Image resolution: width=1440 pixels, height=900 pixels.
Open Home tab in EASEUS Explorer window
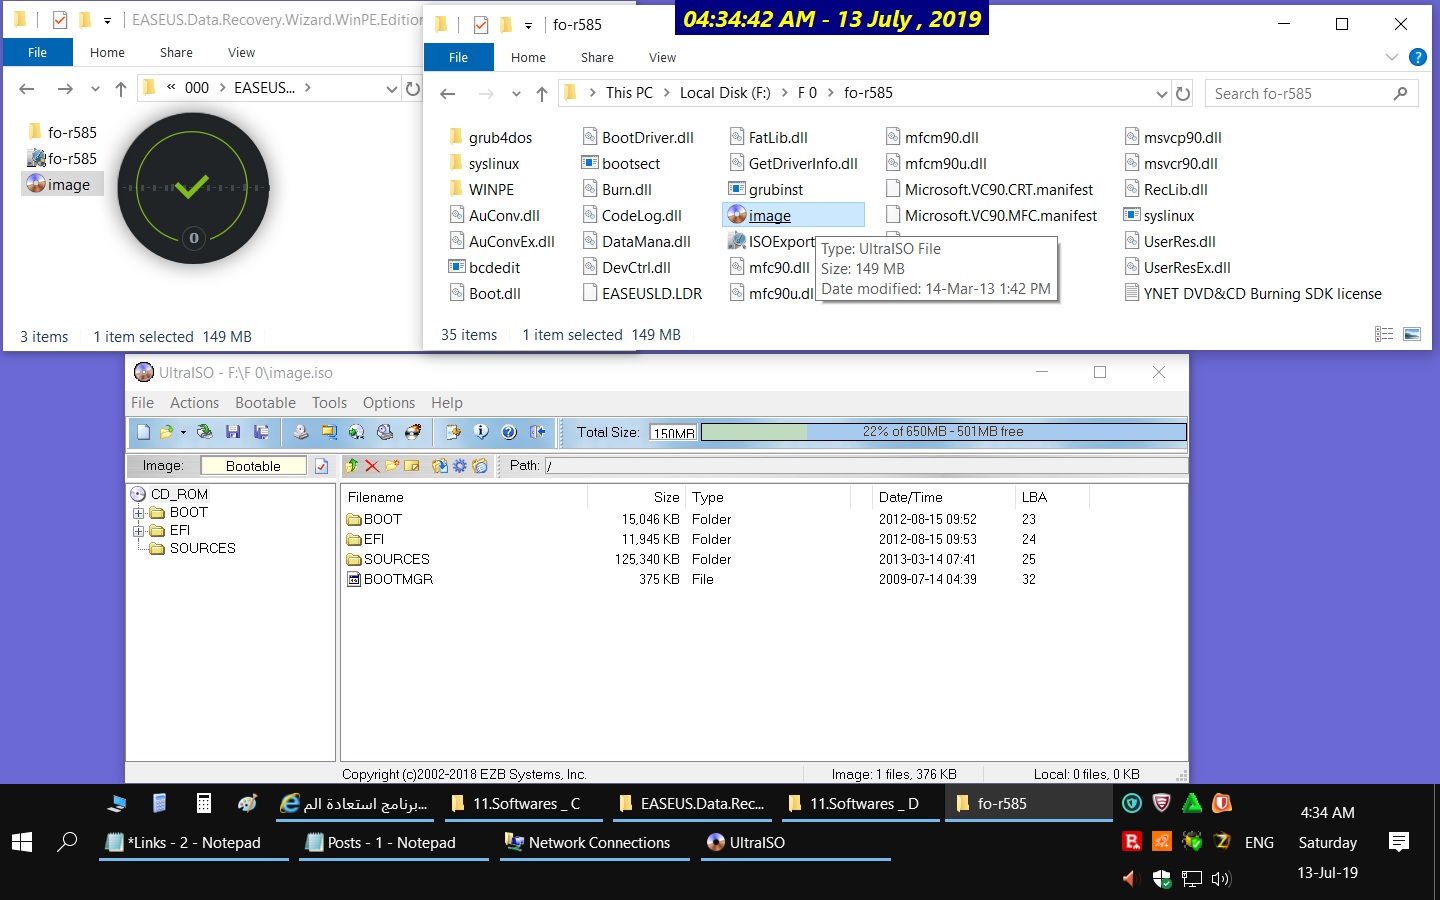pos(107,53)
